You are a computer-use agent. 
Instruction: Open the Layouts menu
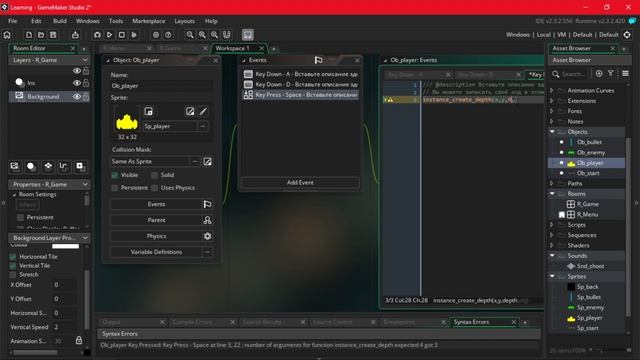pos(184,21)
